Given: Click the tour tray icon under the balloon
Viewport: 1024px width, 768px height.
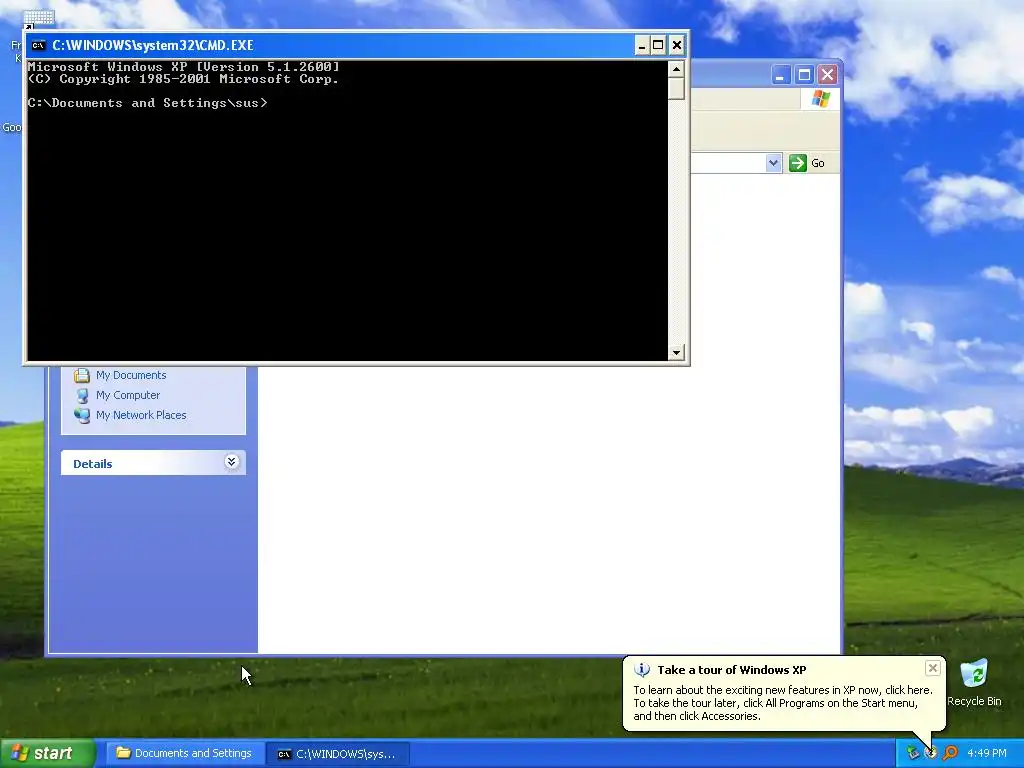Looking at the screenshot, I should pos(931,753).
